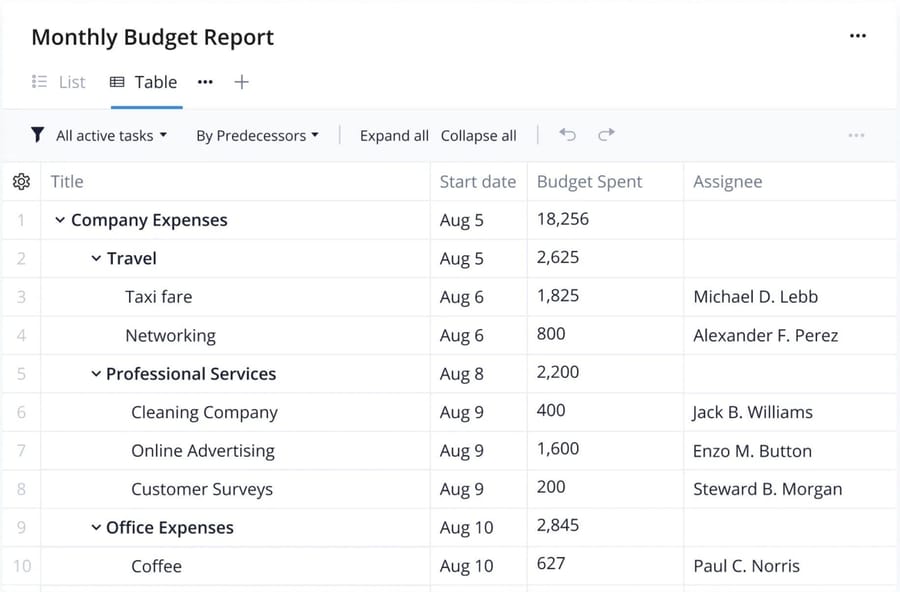Add a new view with the plus icon
This screenshot has height=592, width=900.
241,82
